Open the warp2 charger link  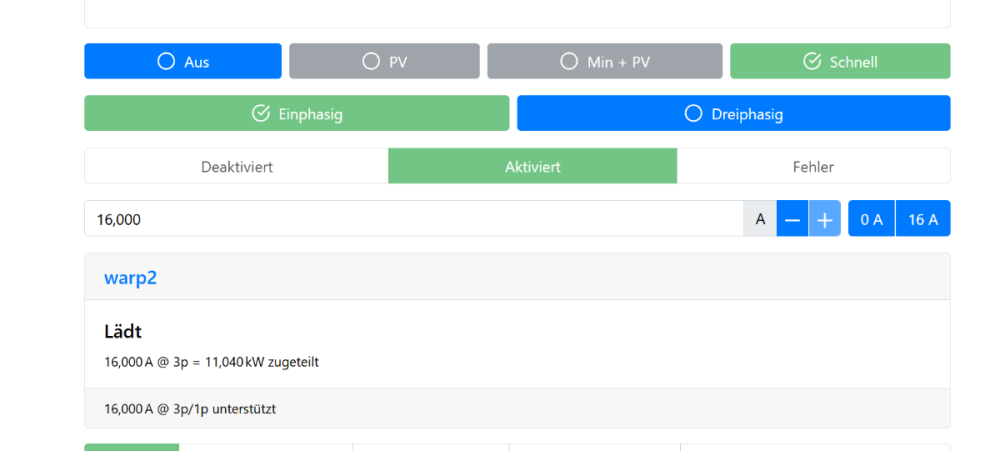(130, 278)
